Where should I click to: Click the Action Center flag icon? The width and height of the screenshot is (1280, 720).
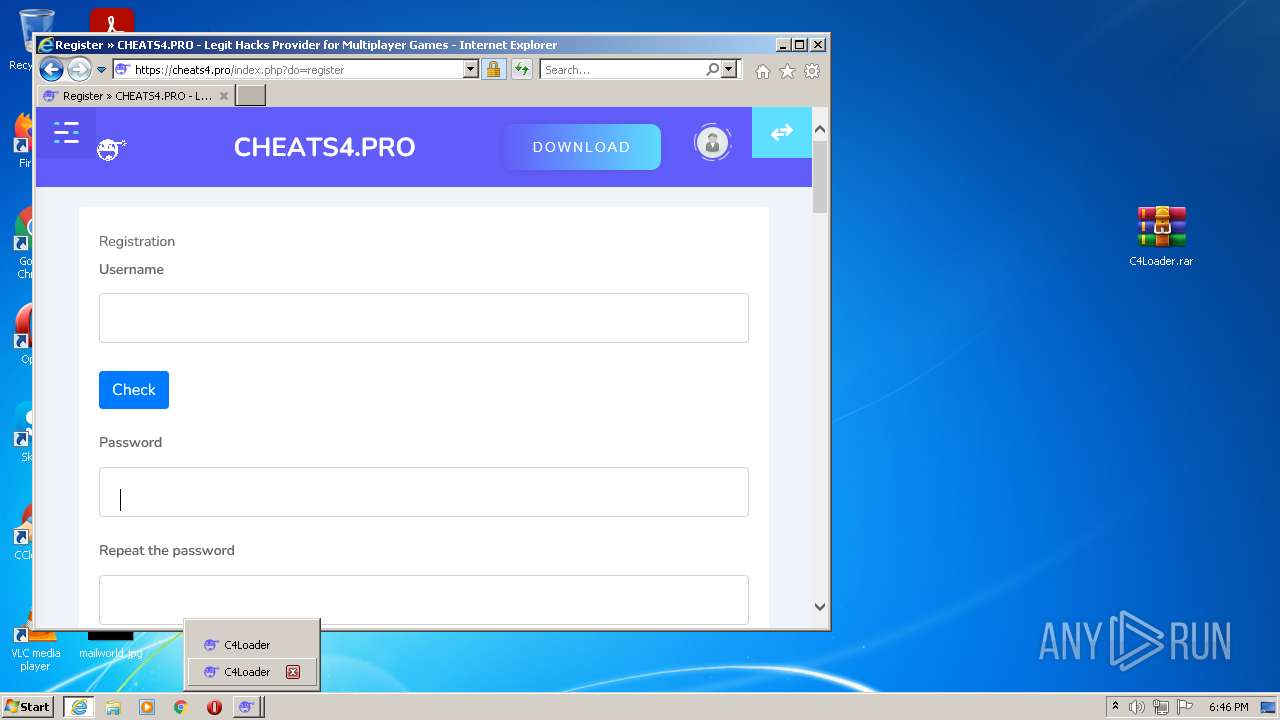pos(1185,707)
